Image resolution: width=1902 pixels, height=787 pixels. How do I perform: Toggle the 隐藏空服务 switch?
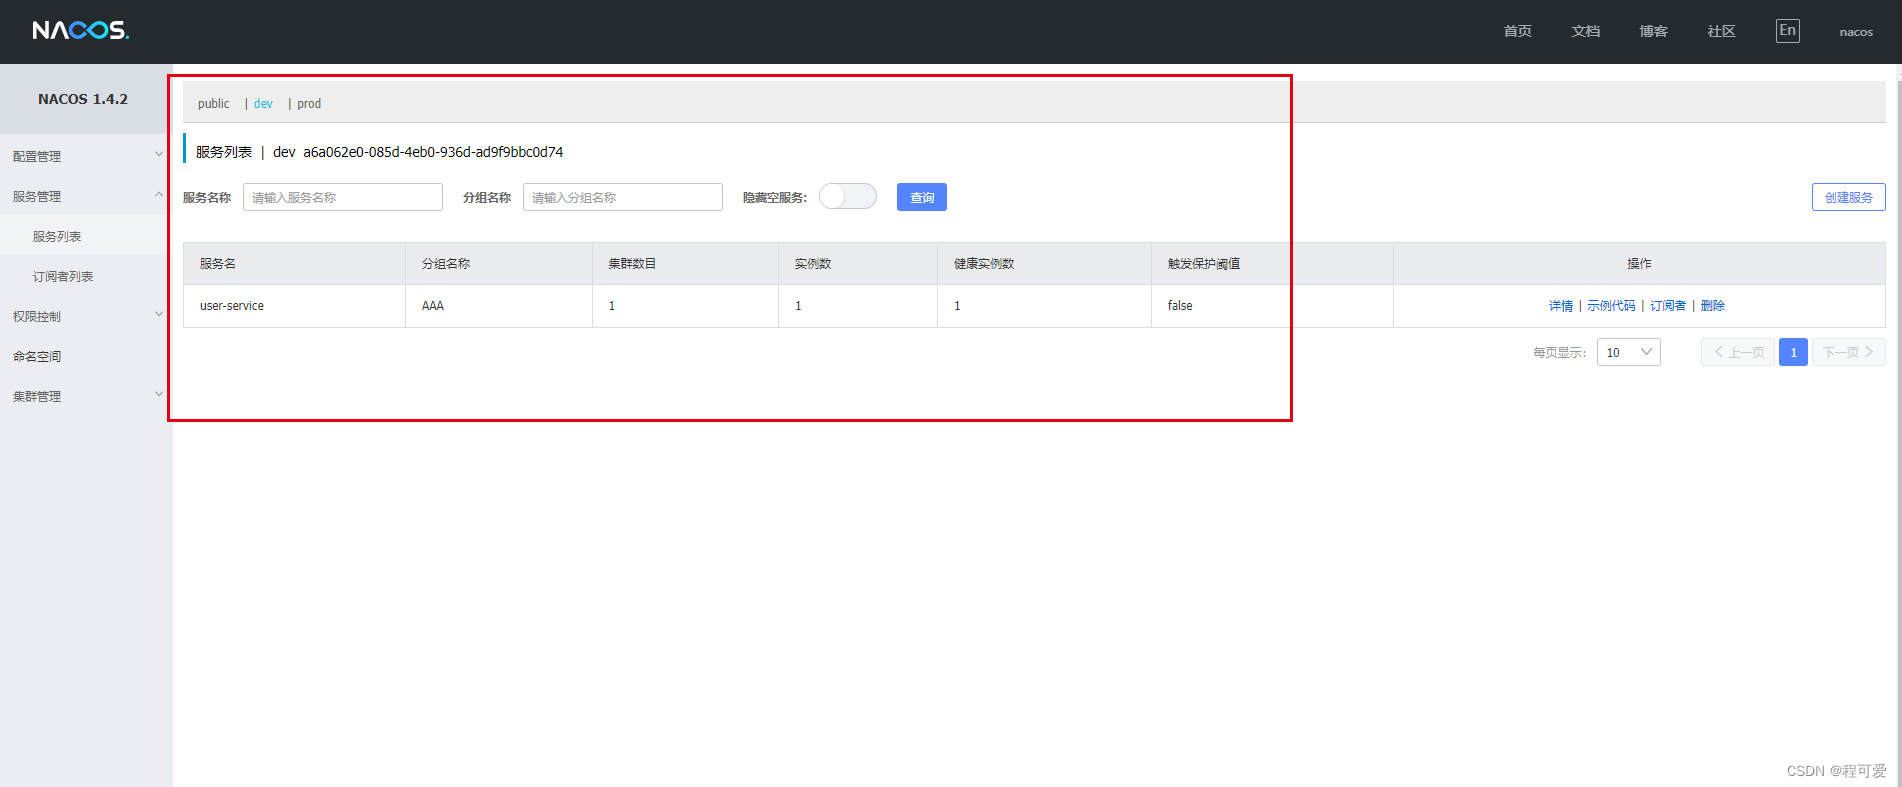848,196
